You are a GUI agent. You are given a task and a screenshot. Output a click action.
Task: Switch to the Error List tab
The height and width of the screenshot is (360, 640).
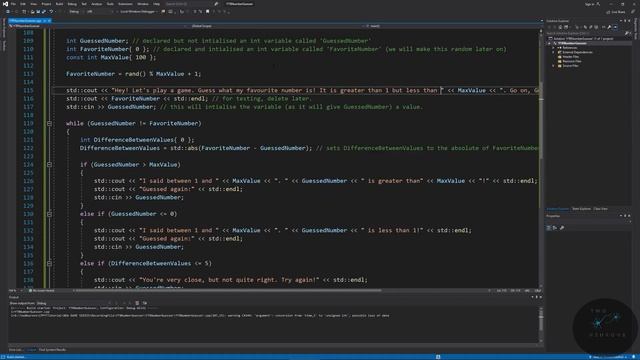point(15,350)
